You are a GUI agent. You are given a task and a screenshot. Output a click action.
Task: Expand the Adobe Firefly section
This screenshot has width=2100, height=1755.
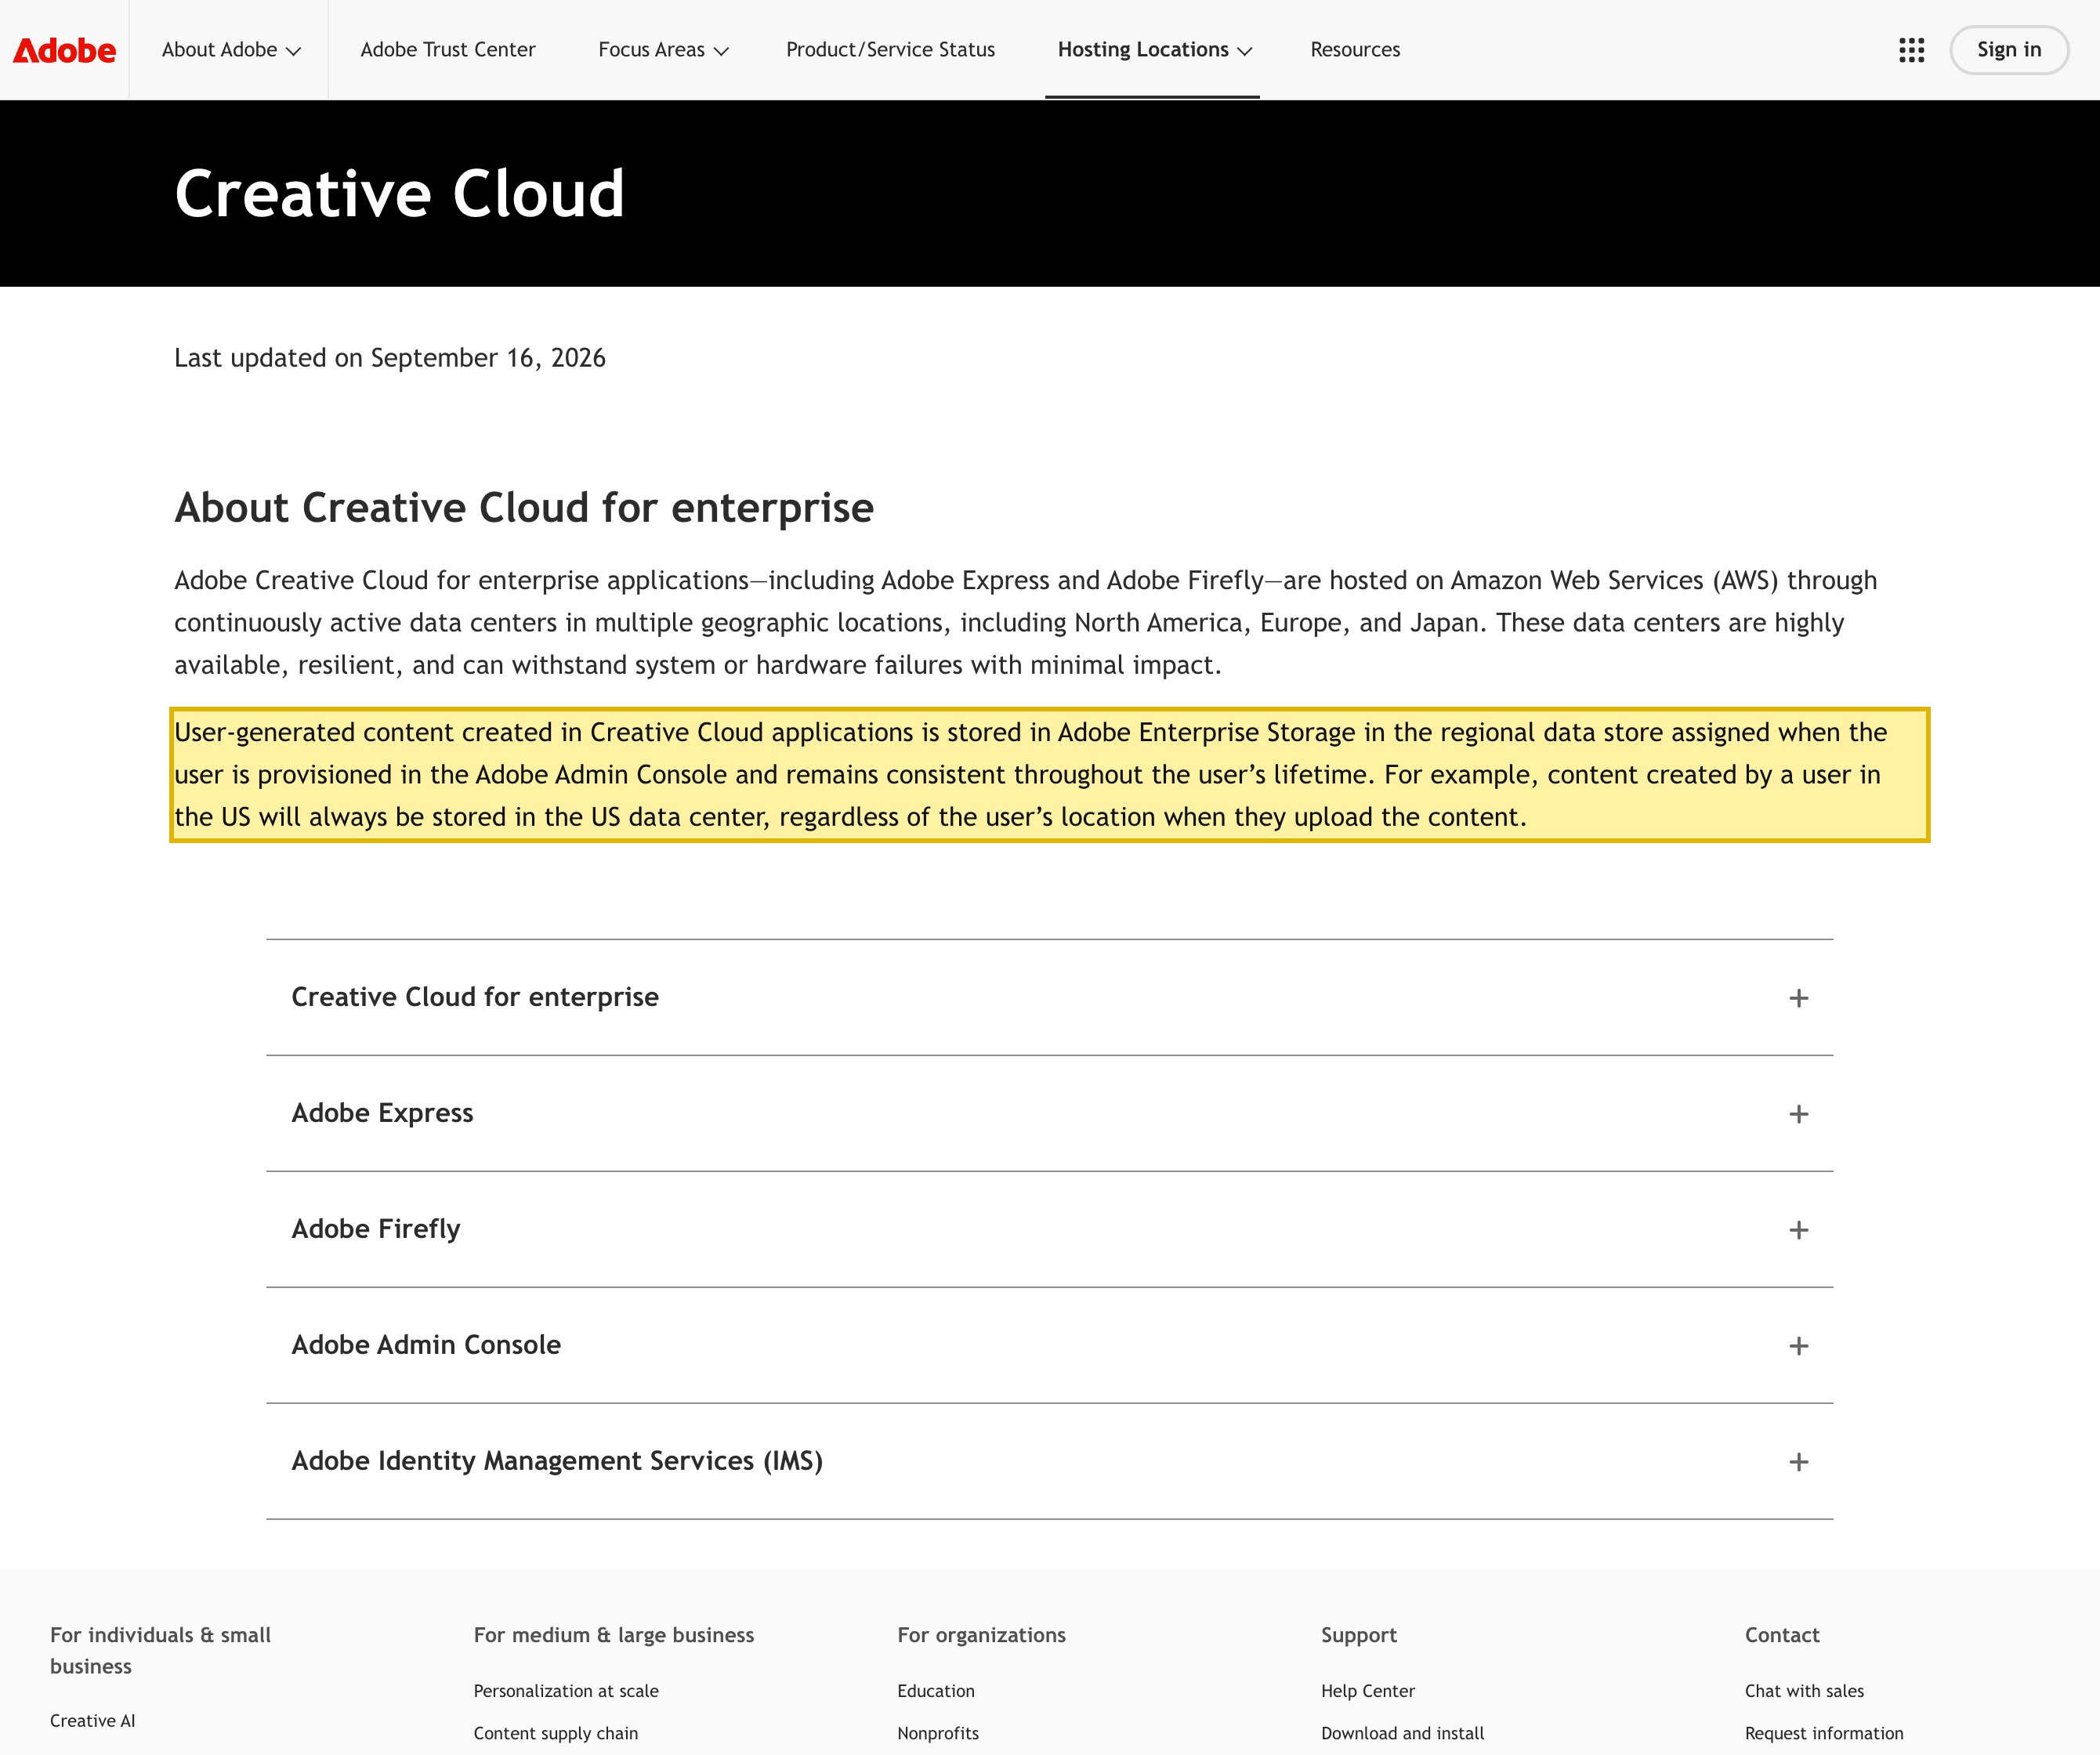1049,1229
